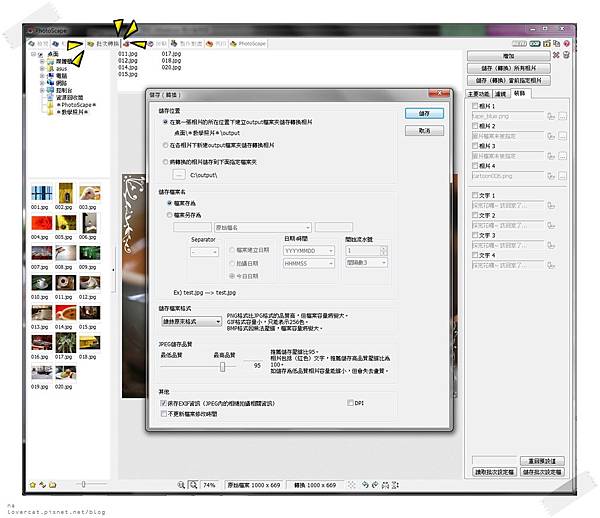Open the YYYYMMDD date format dropdown
600x518 pixels.
point(309,251)
